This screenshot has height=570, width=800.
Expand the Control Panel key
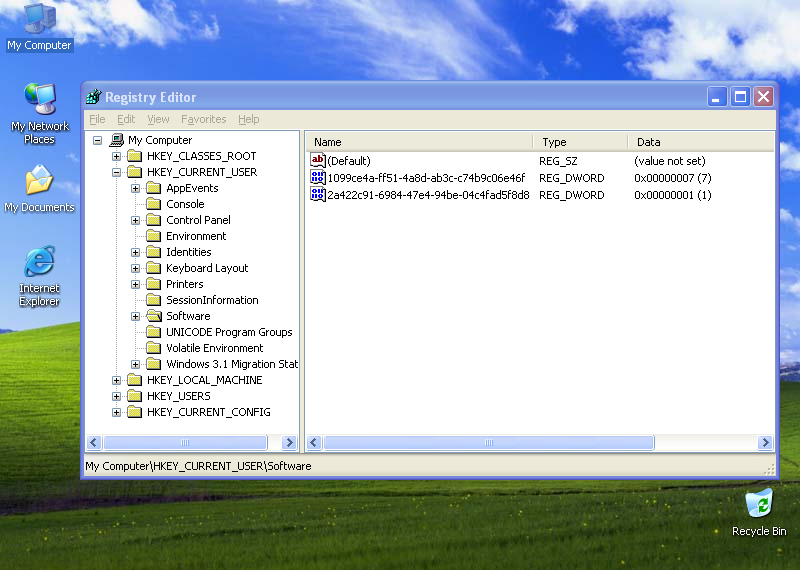click(x=135, y=220)
